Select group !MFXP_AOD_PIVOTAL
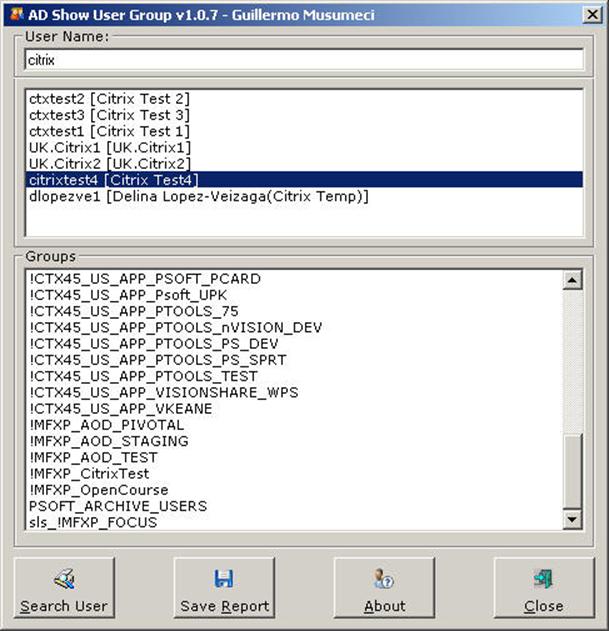 294,425
